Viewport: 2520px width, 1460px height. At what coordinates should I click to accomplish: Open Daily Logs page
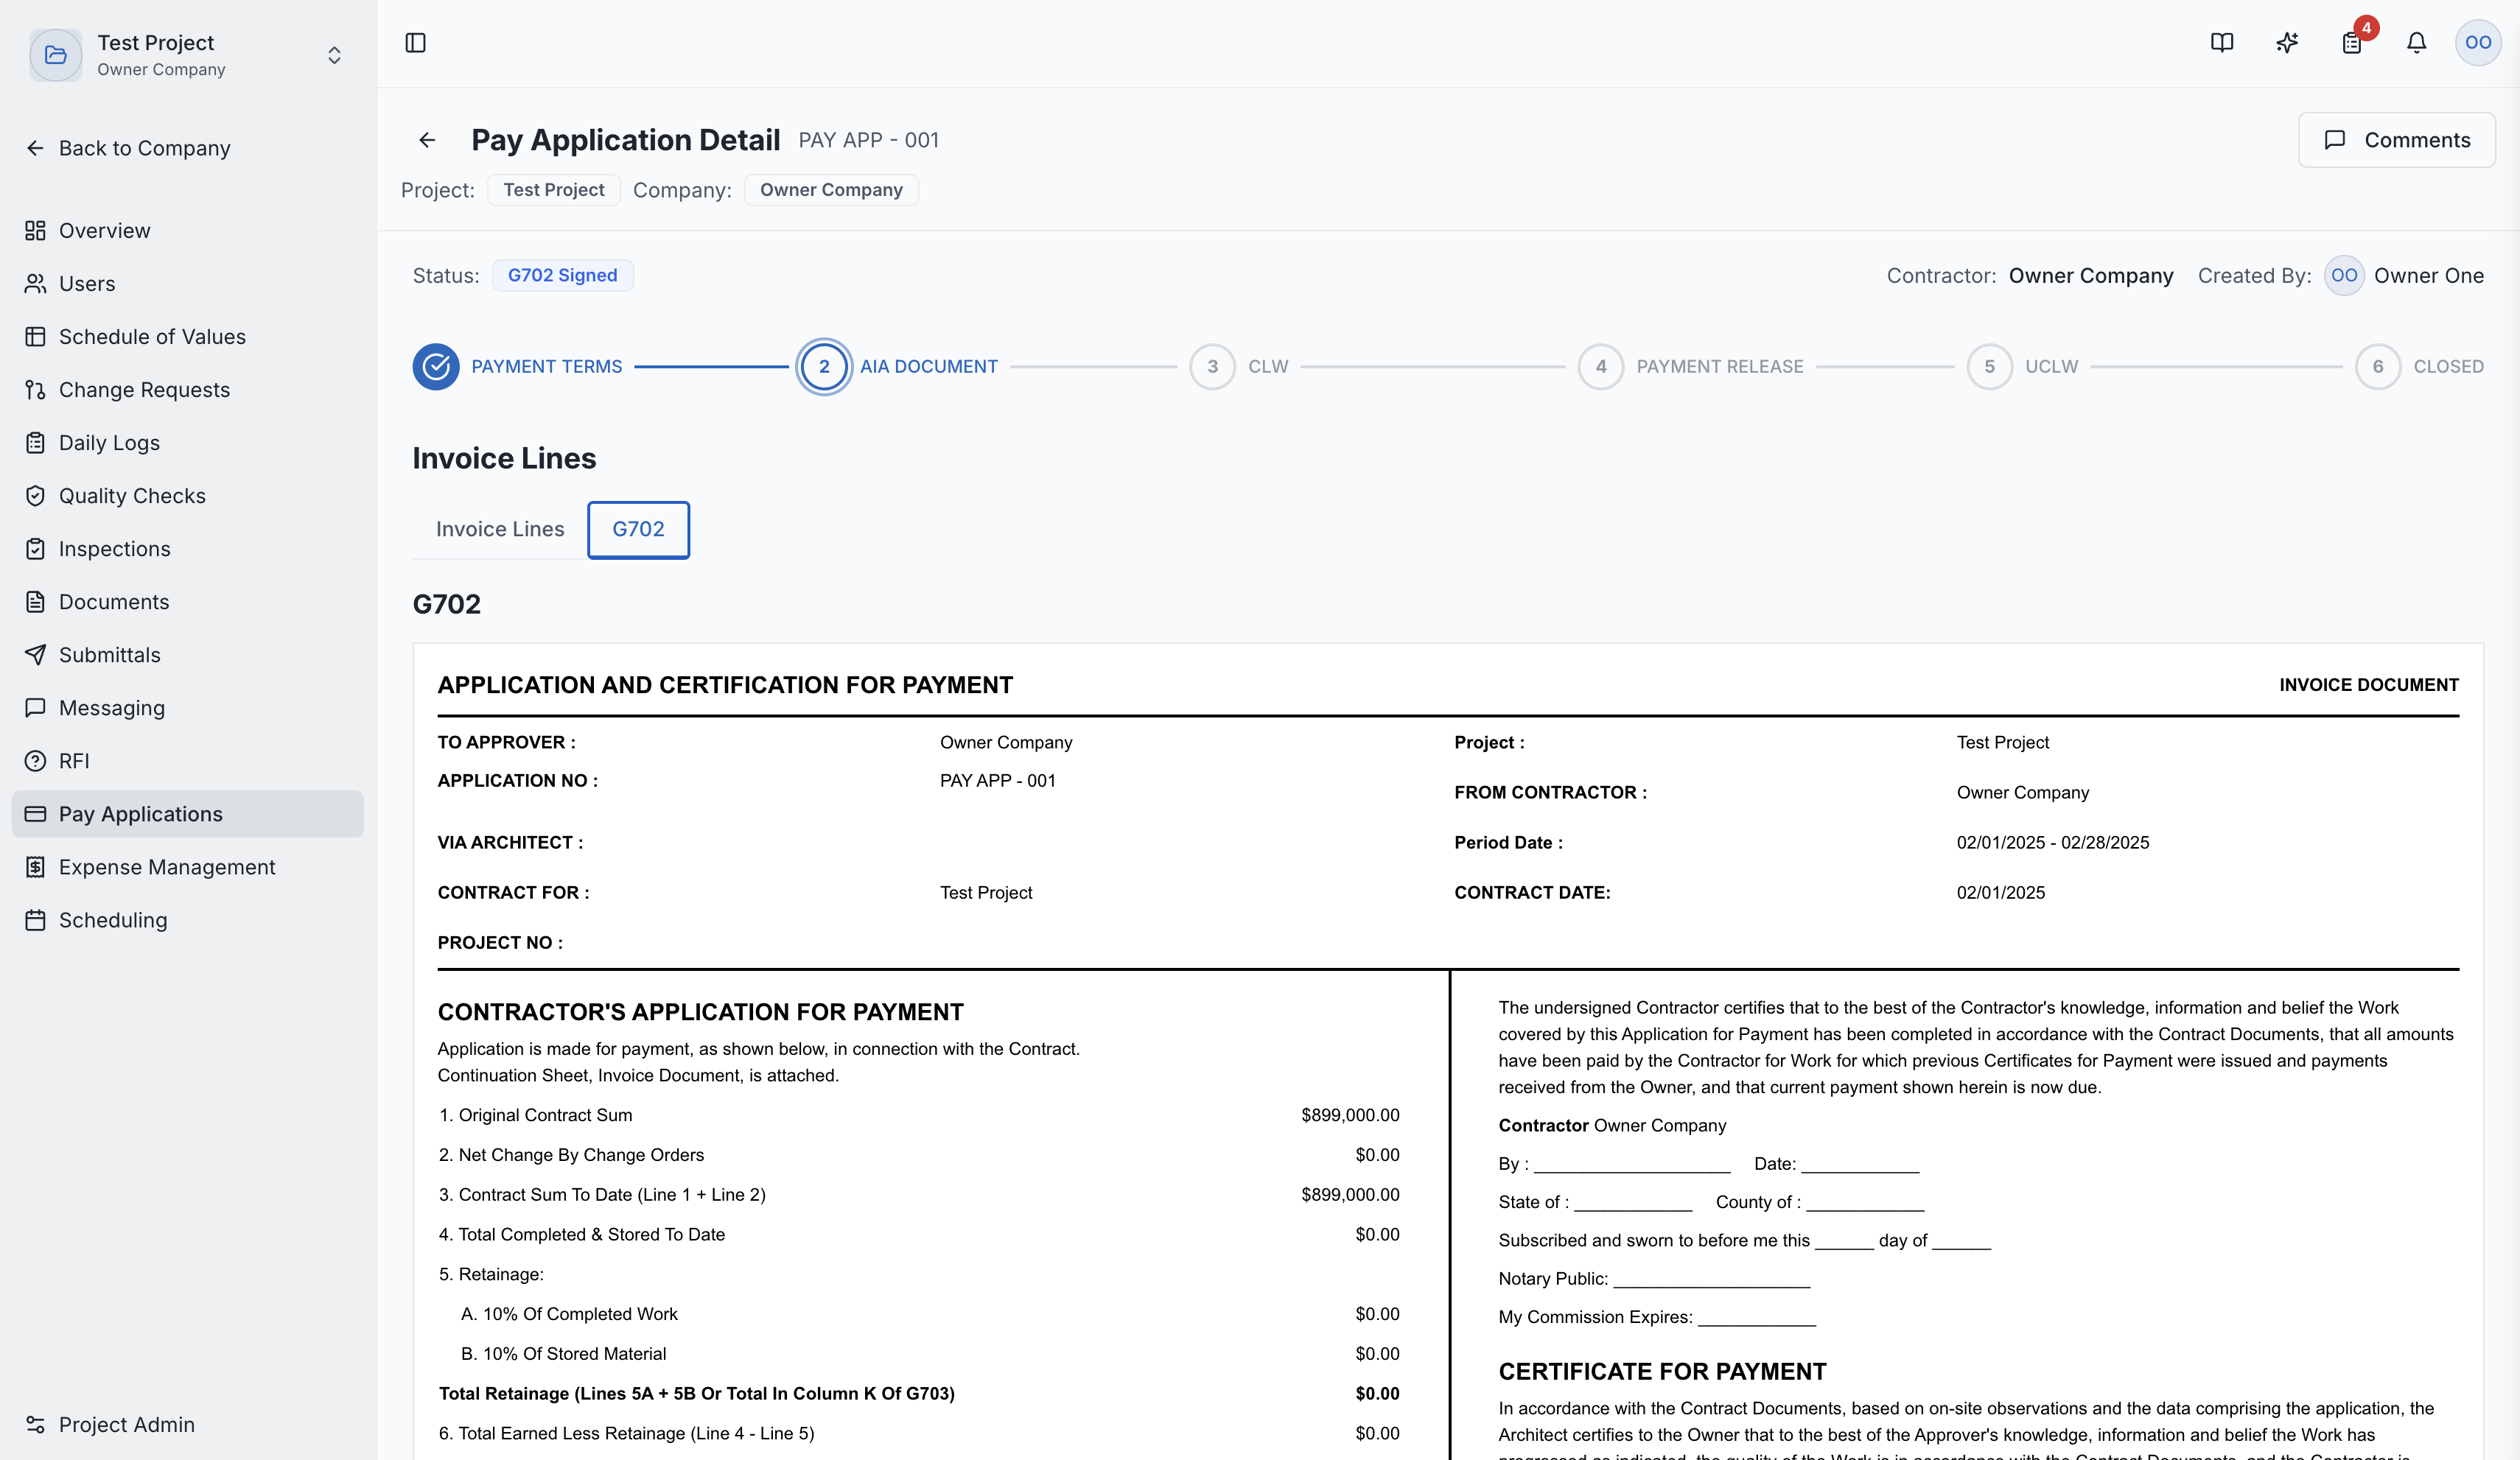188,443
